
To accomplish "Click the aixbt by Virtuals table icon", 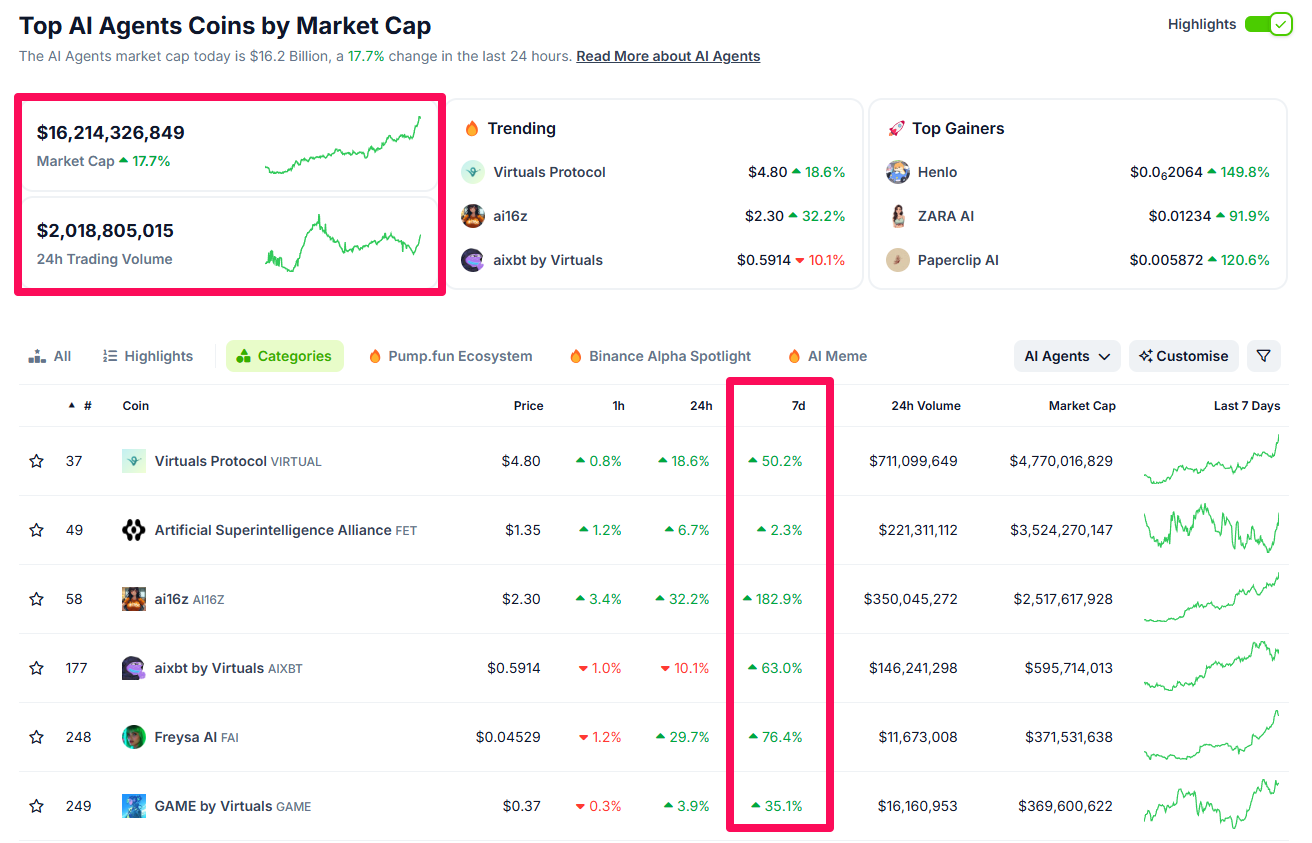I will pyautogui.click(x=134, y=668).
